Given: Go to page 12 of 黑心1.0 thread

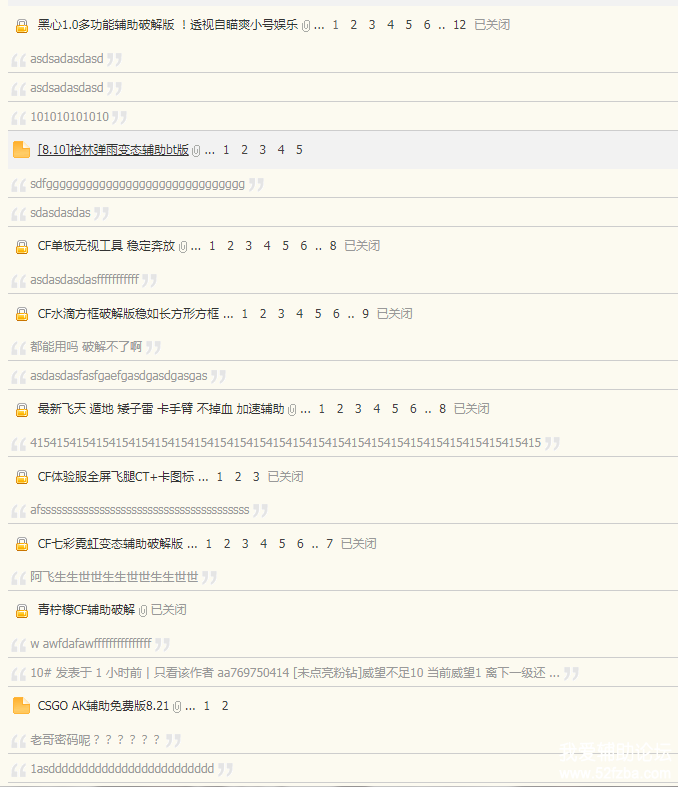Looking at the screenshot, I should [x=459, y=25].
